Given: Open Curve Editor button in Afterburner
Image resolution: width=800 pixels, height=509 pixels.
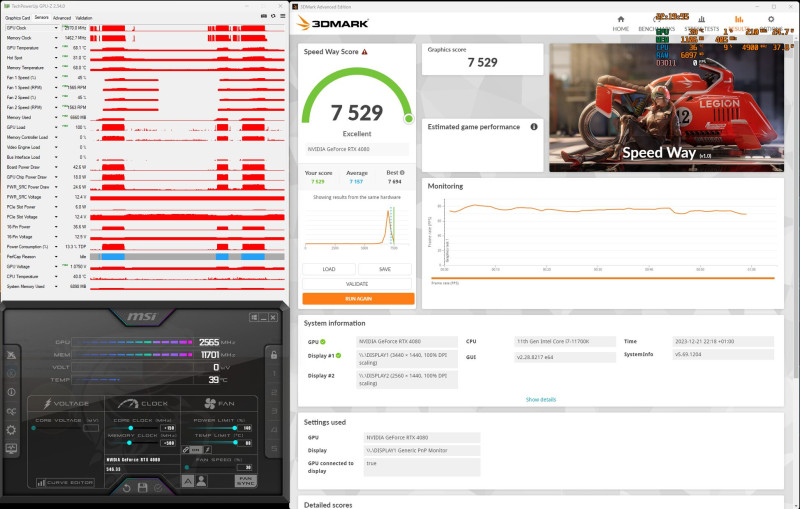Looking at the screenshot, I should click(65, 482).
